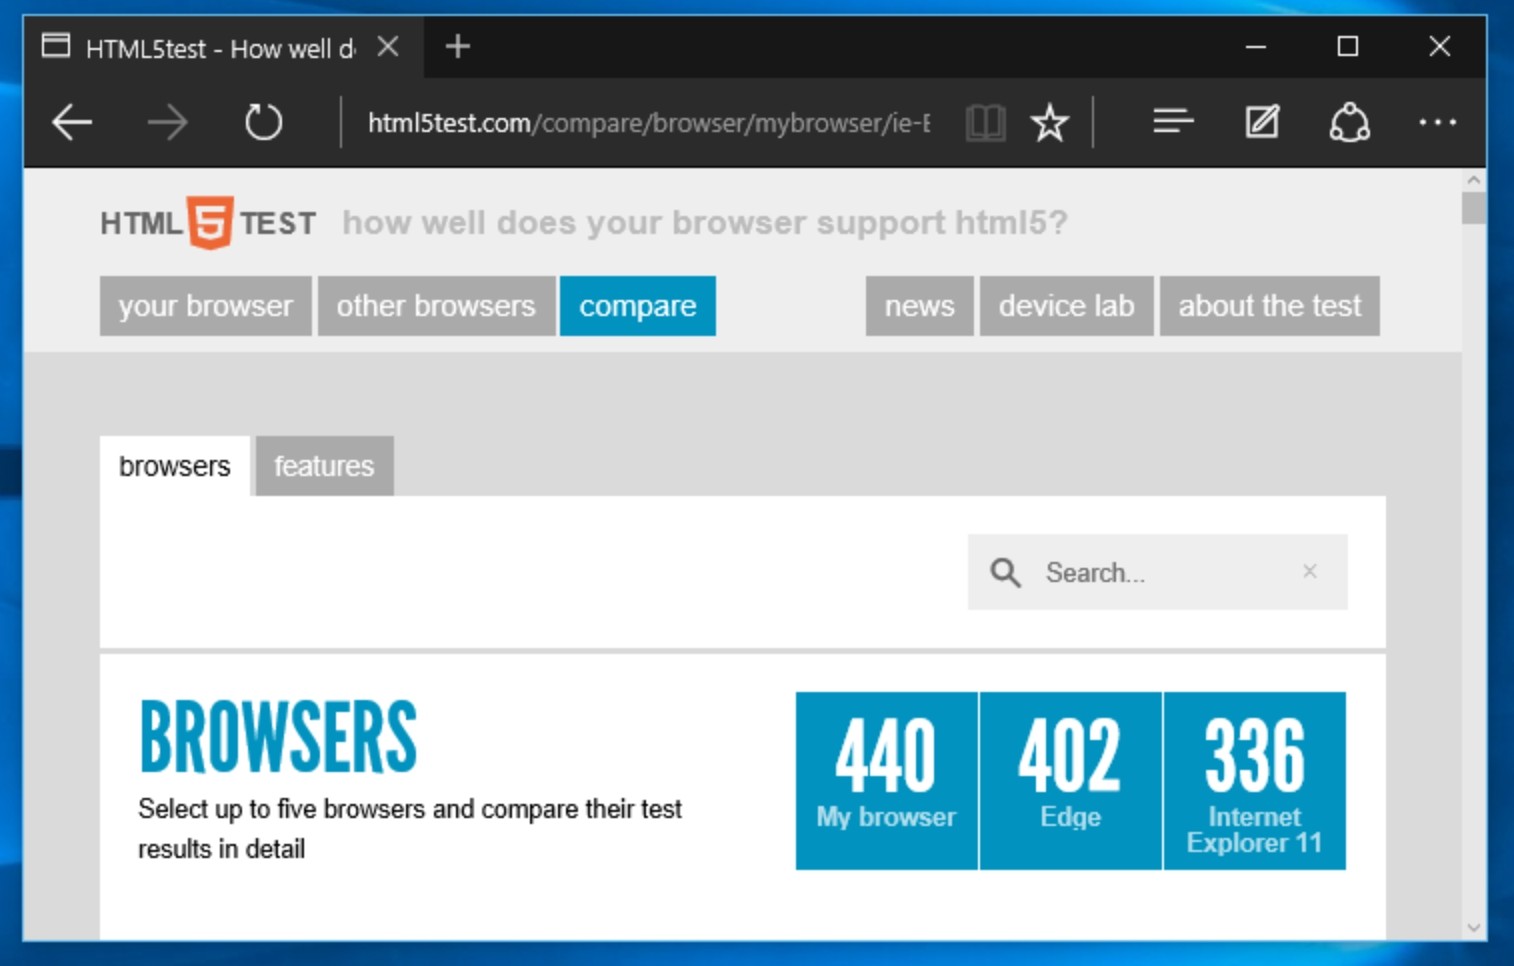Enable Reading view
The height and width of the screenshot is (966, 1514).
coord(985,122)
